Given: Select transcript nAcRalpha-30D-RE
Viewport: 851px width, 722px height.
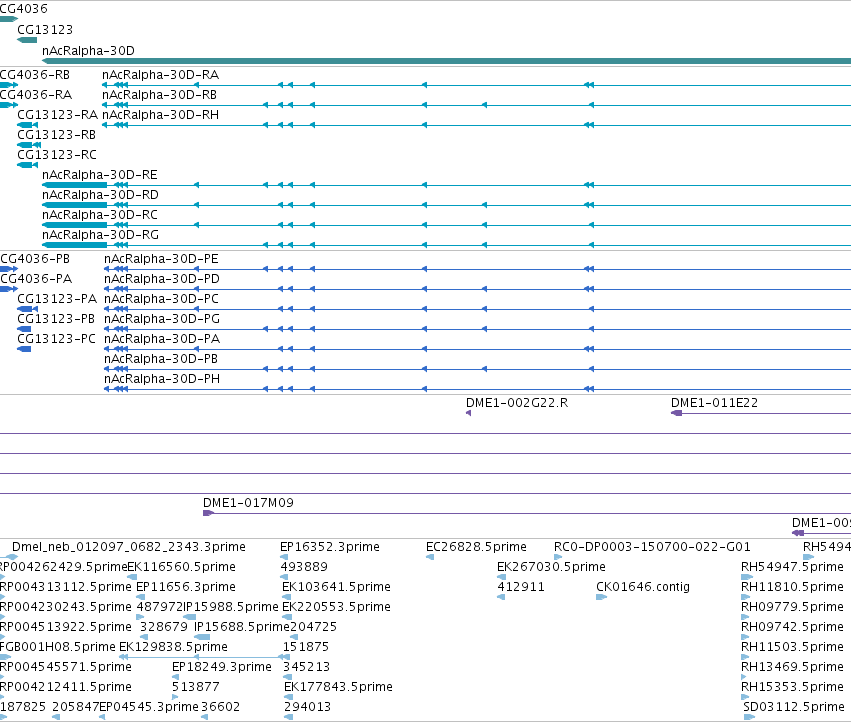Looking at the screenshot, I should [100, 175].
